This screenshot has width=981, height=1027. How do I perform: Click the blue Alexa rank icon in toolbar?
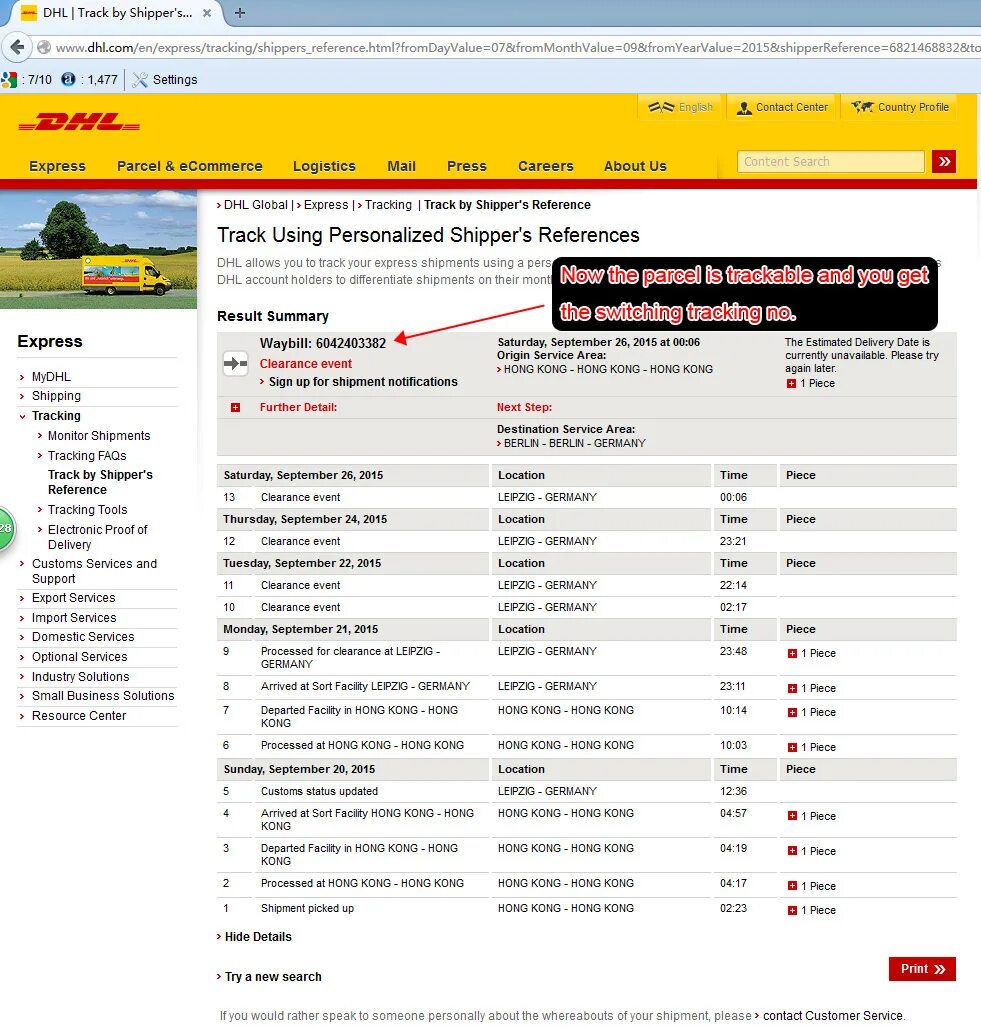click(68, 79)
